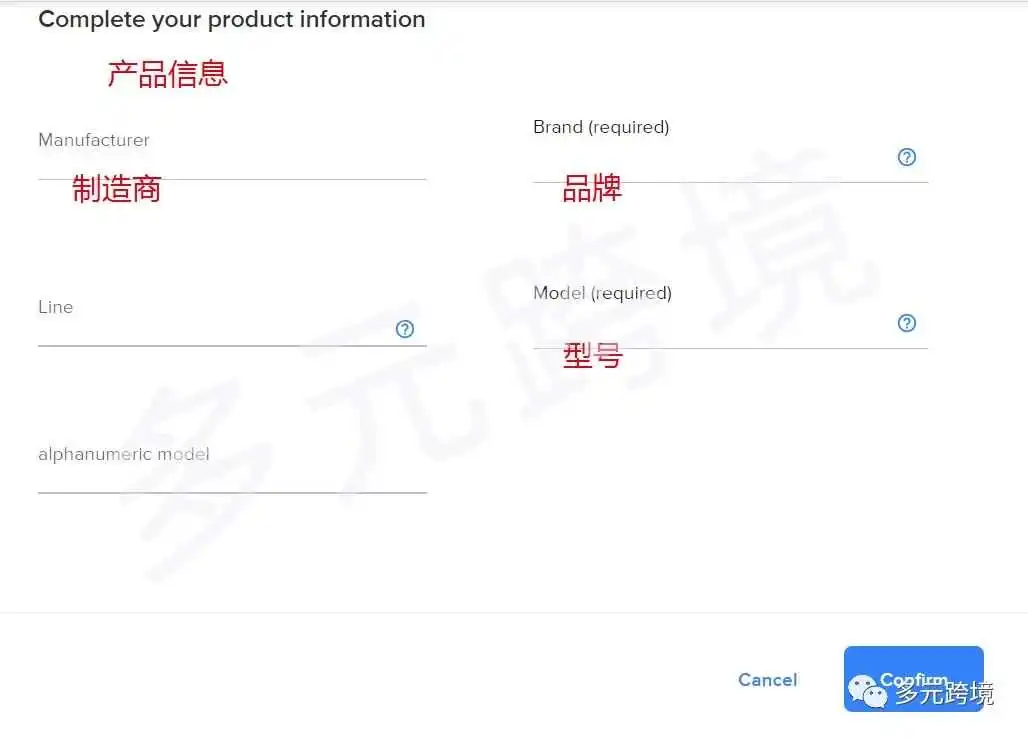Open the help icon for Brand field
Image resolution: width=1028 pixels, height=739 pixels.
(907, 157)
